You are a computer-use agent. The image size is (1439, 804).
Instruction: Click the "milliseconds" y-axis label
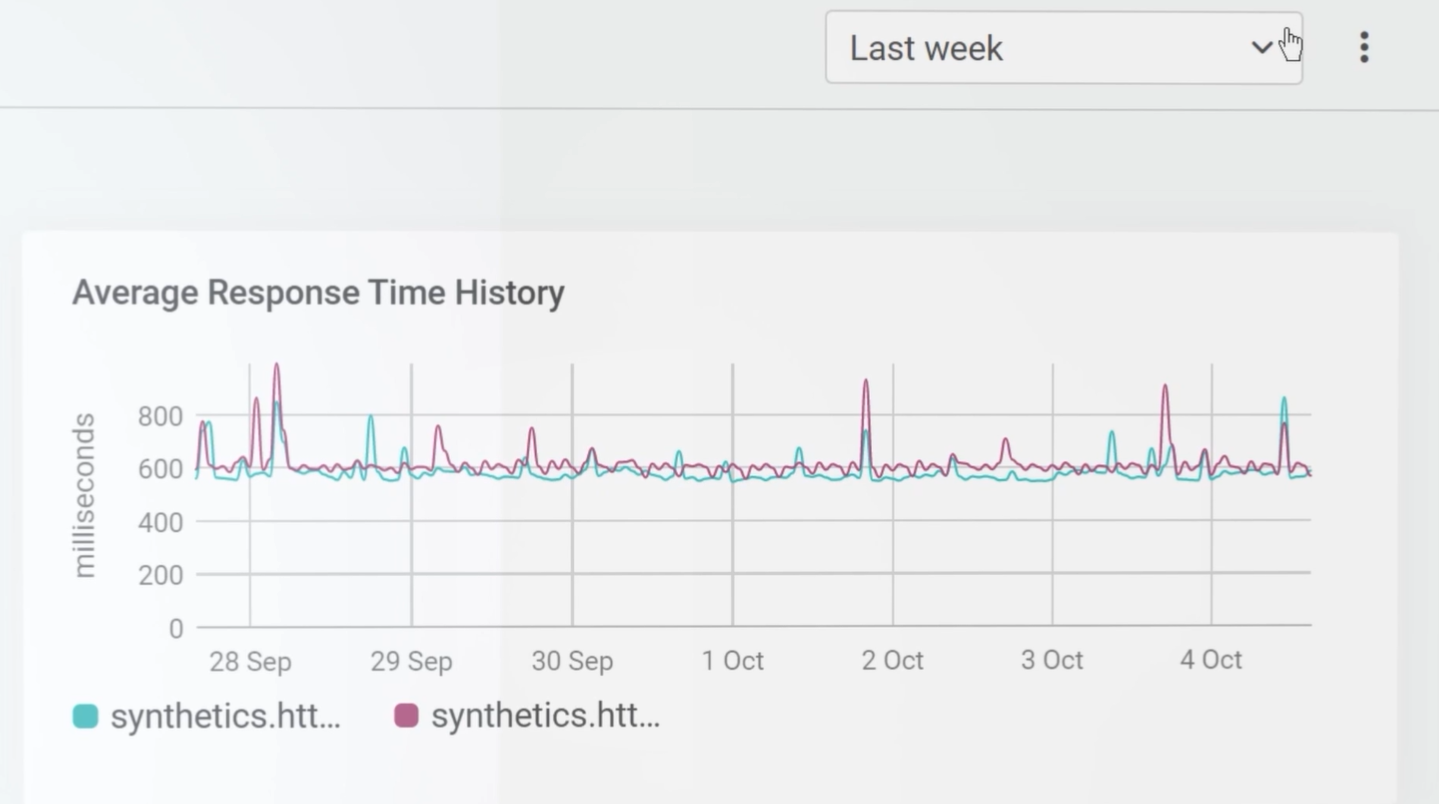point(84,495)
